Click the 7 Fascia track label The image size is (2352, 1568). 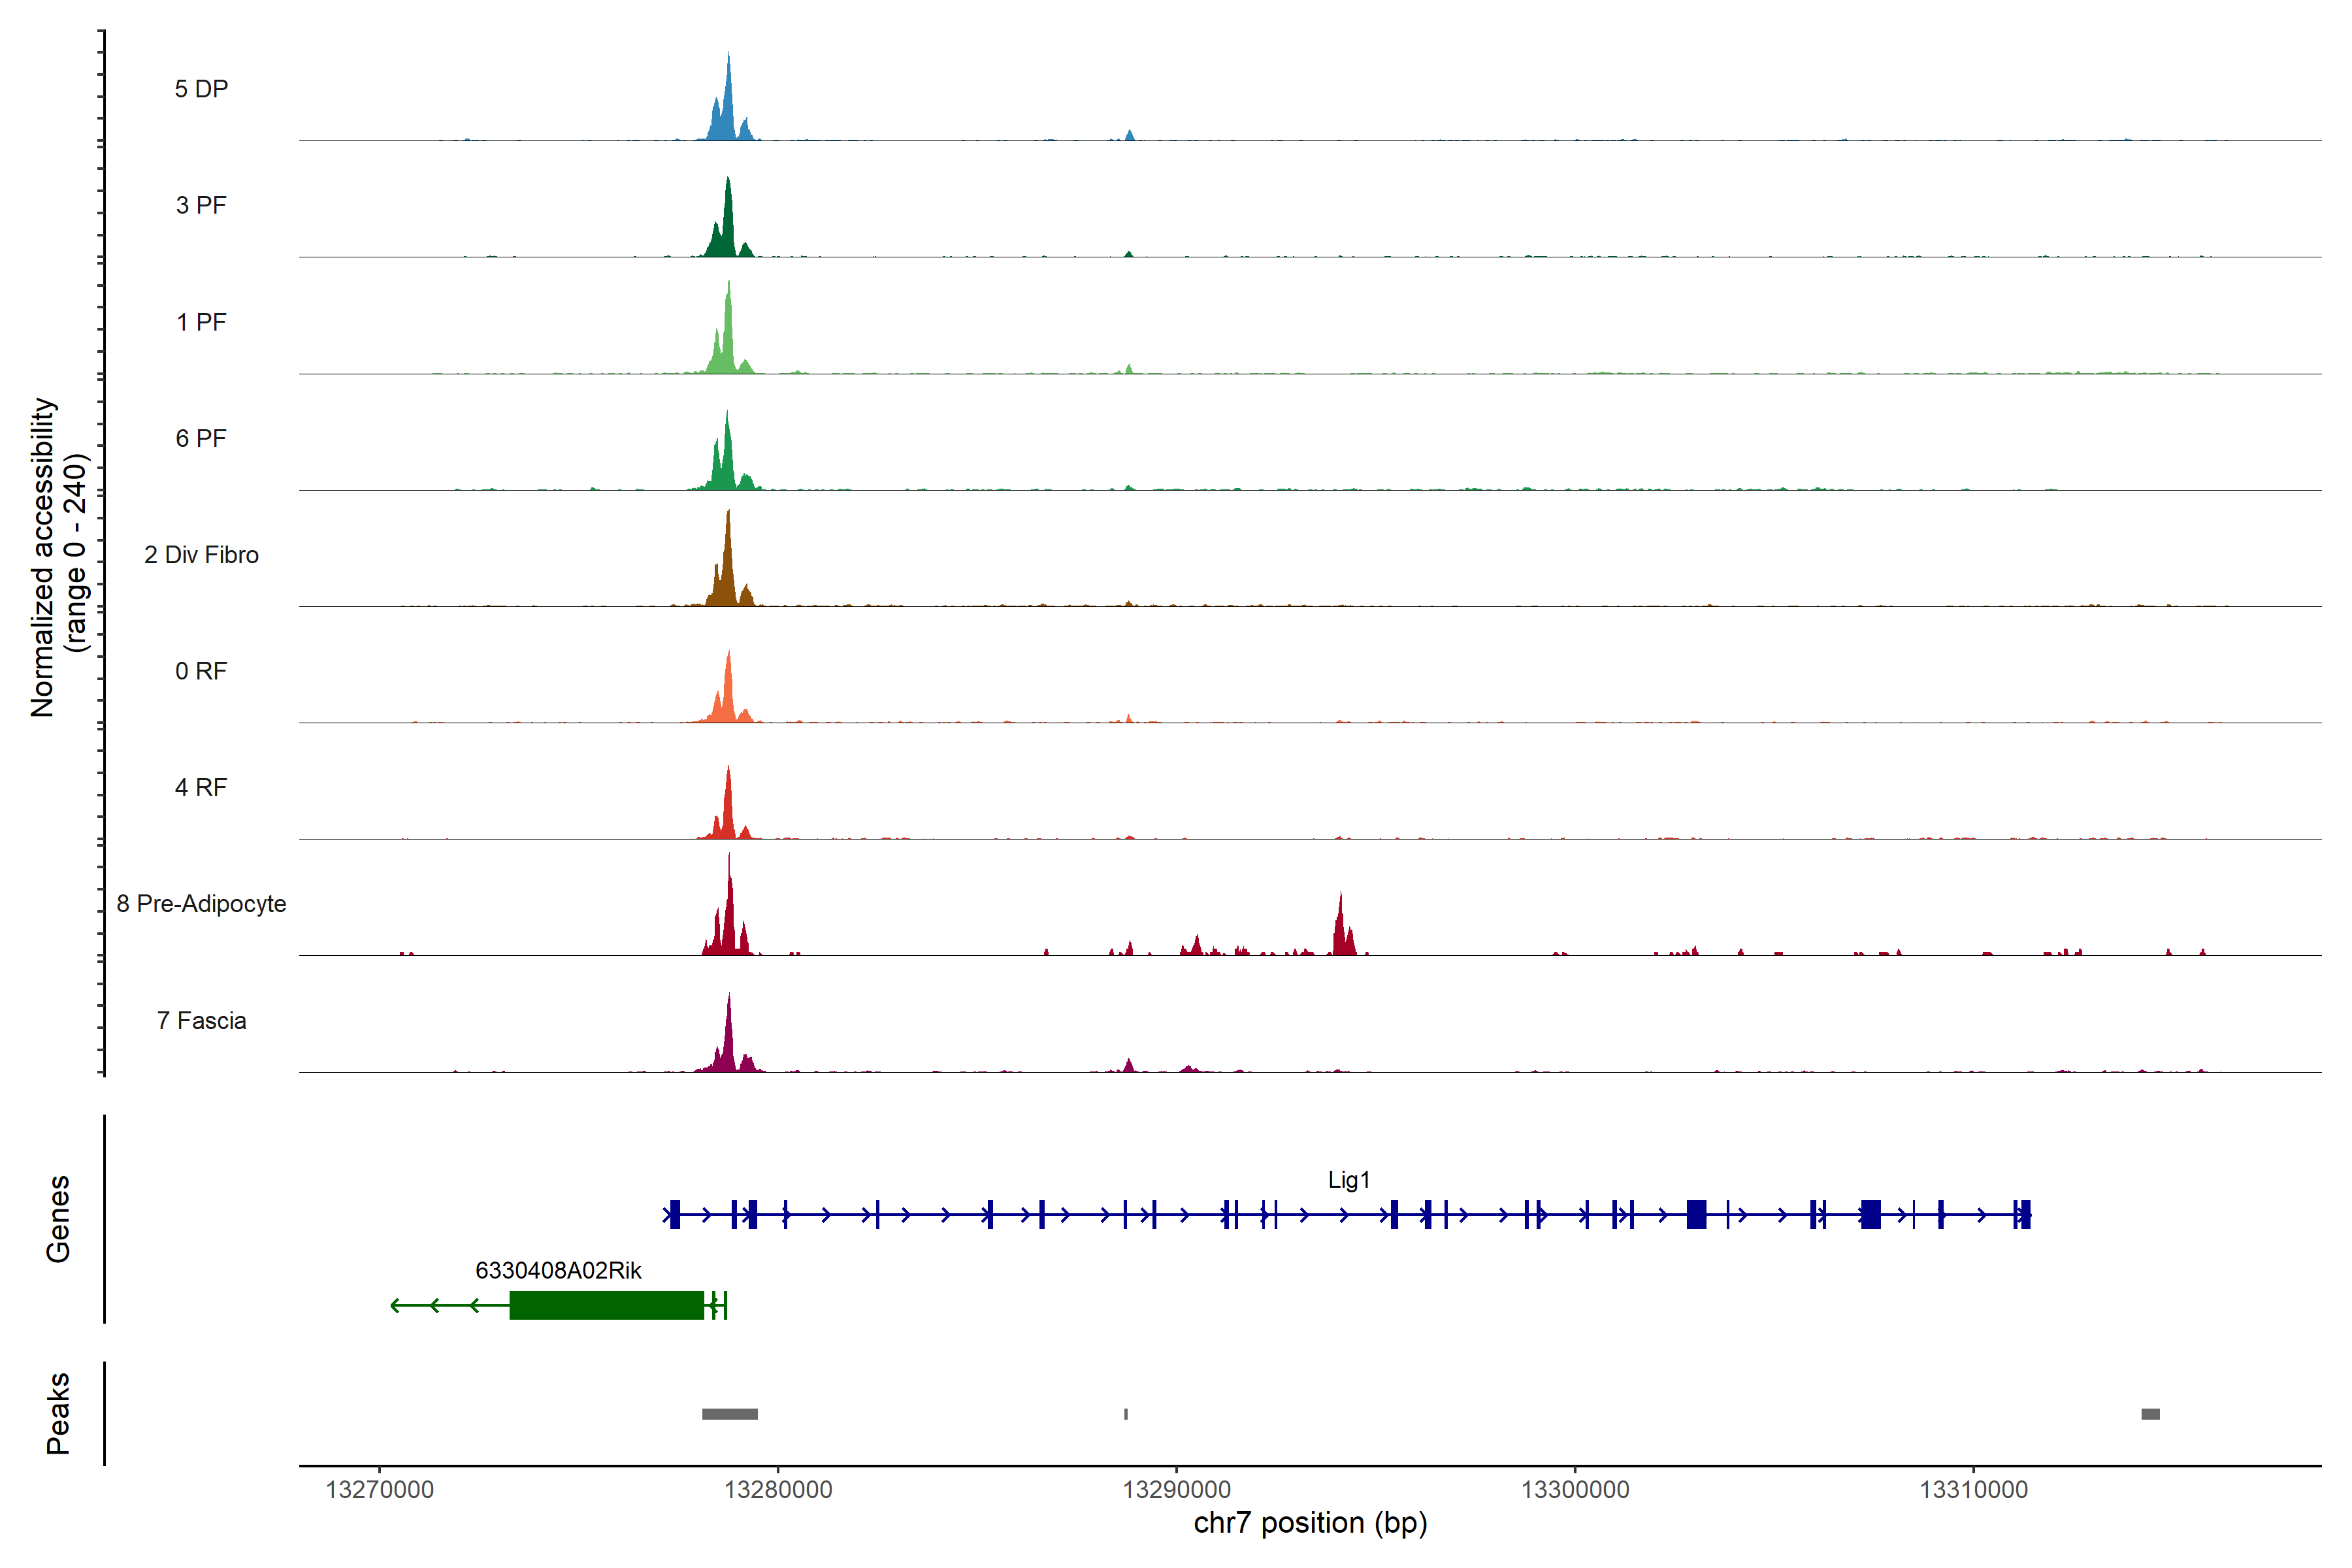tap(201, 1021)
